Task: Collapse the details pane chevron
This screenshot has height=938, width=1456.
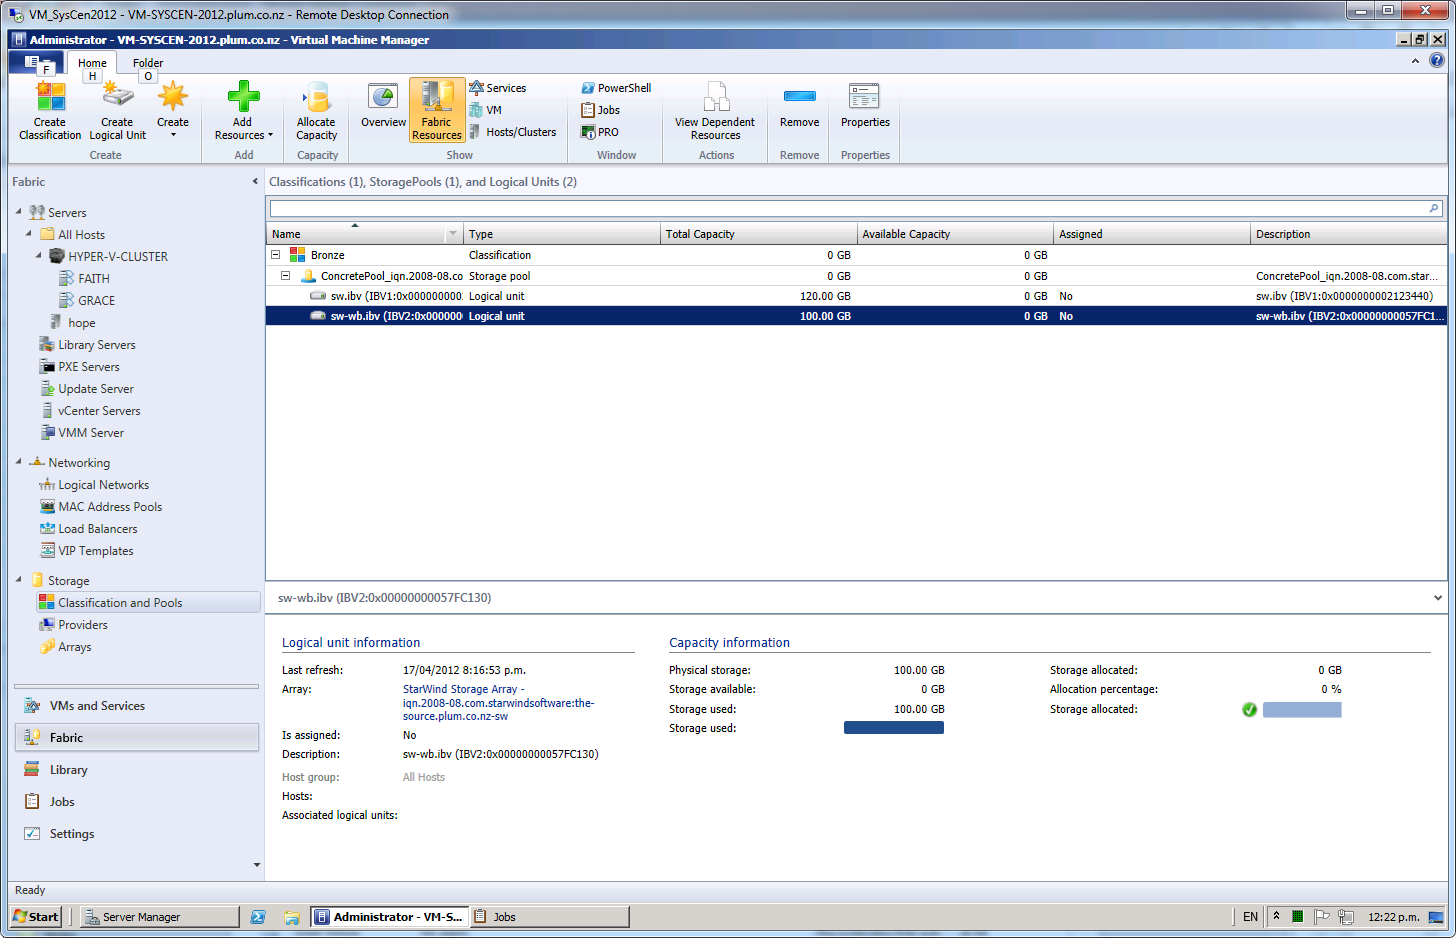Action: (1437, 598)
